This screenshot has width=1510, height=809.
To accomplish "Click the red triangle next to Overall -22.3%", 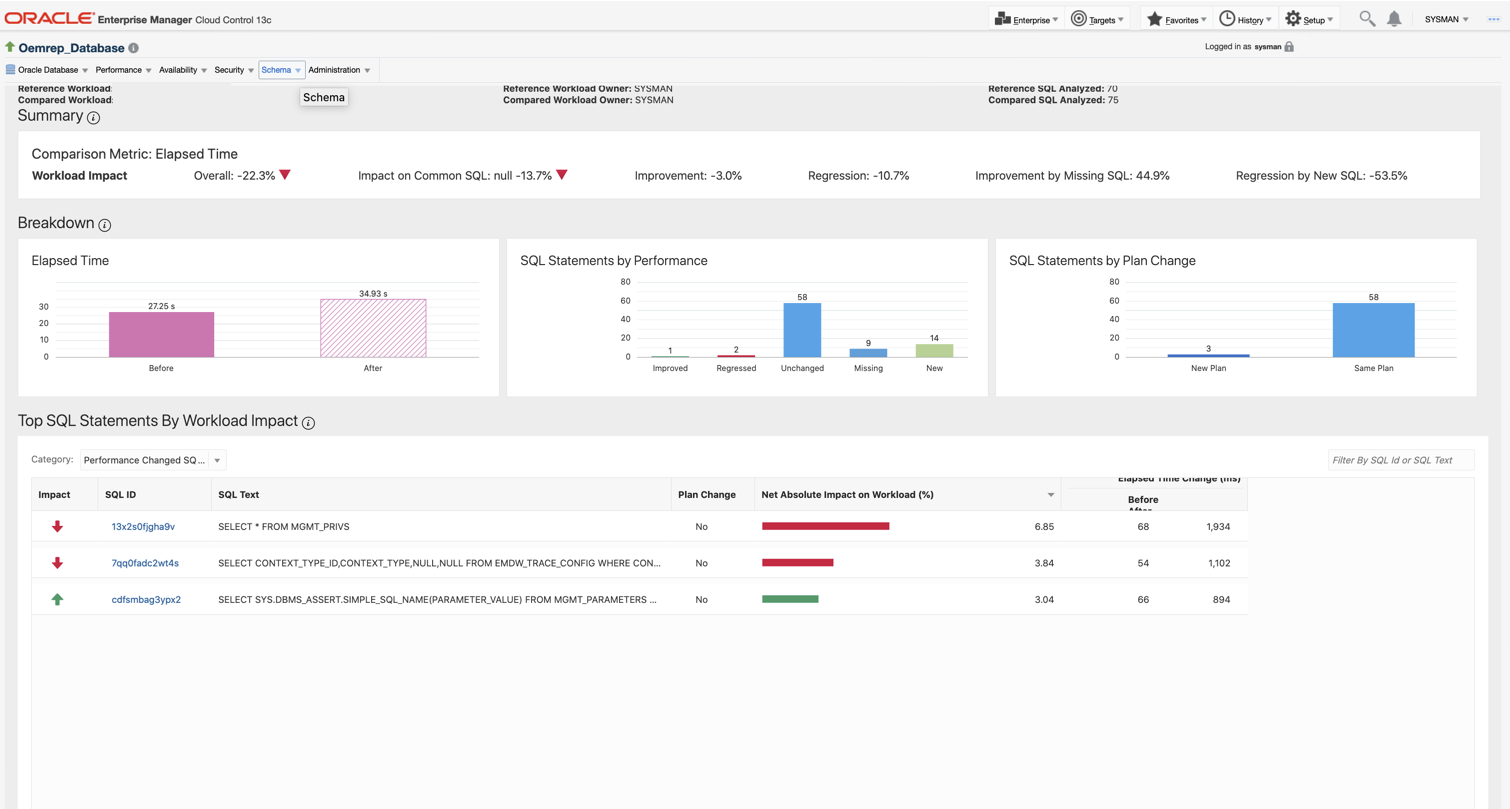I will [x=285, y=175].
